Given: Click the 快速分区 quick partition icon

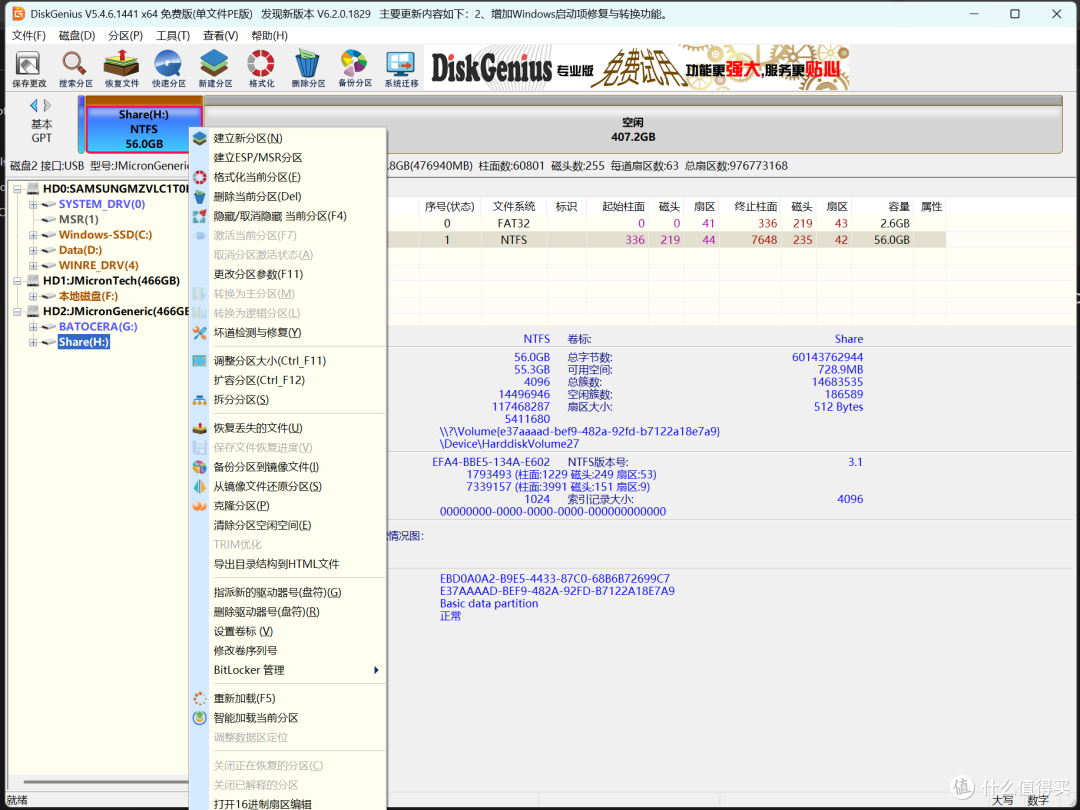Looking at the screenshot, I should click(x=169, y=69).
